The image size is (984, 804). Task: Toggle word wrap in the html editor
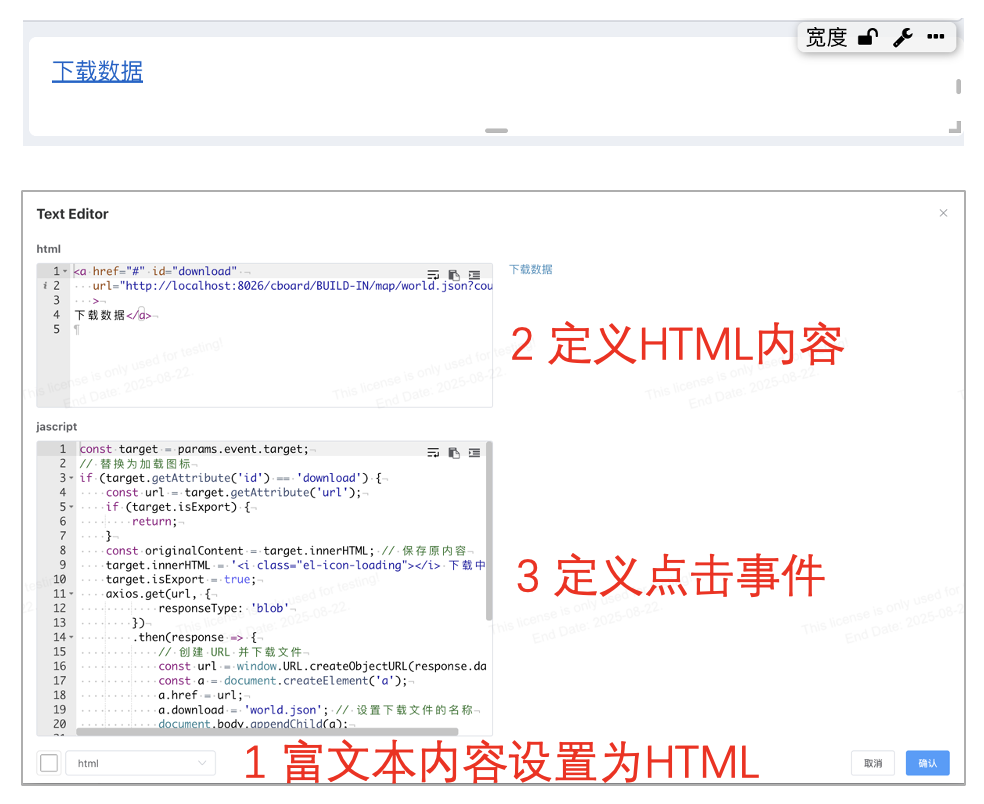point(433,275)
